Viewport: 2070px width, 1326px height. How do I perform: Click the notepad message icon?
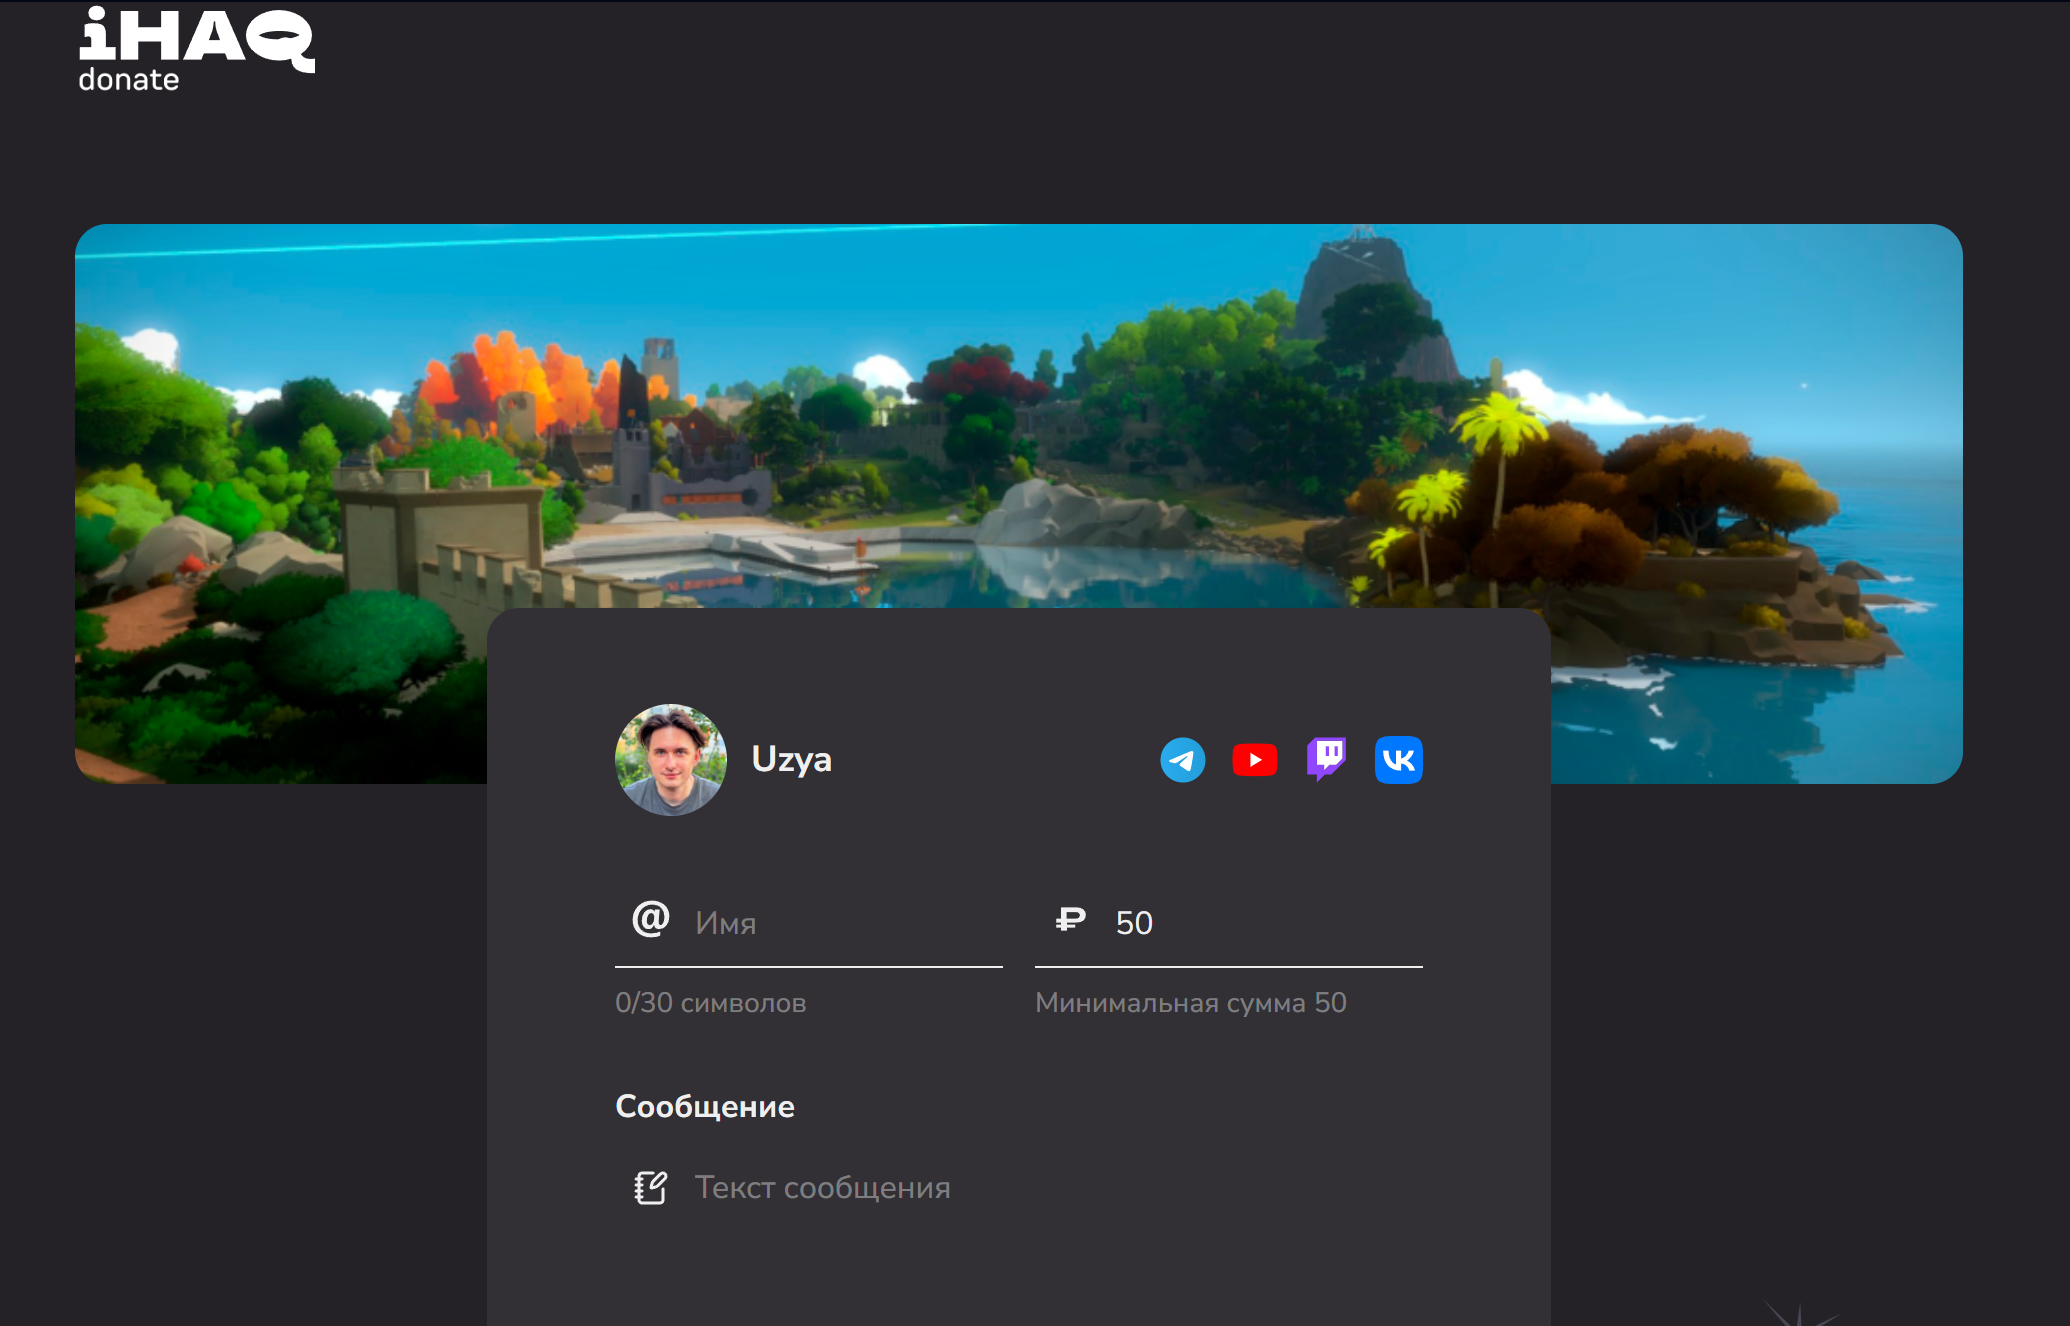pos(650,1188)
